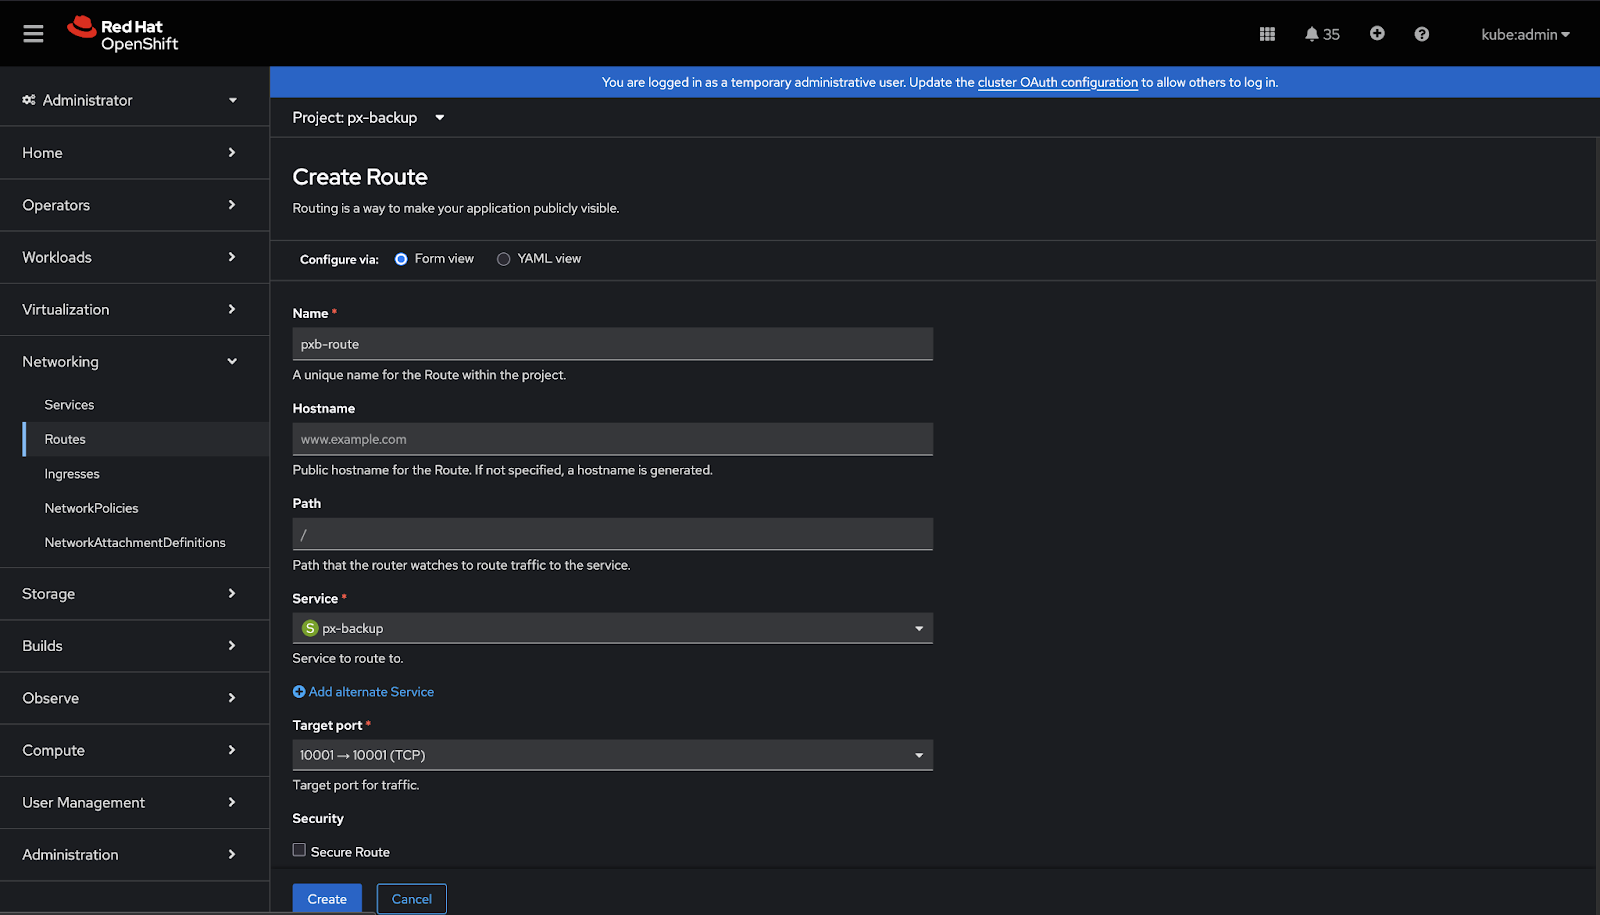Open the application launcher grid icon
This screenshot has height=915, width=1600.
click(1267, 34)
